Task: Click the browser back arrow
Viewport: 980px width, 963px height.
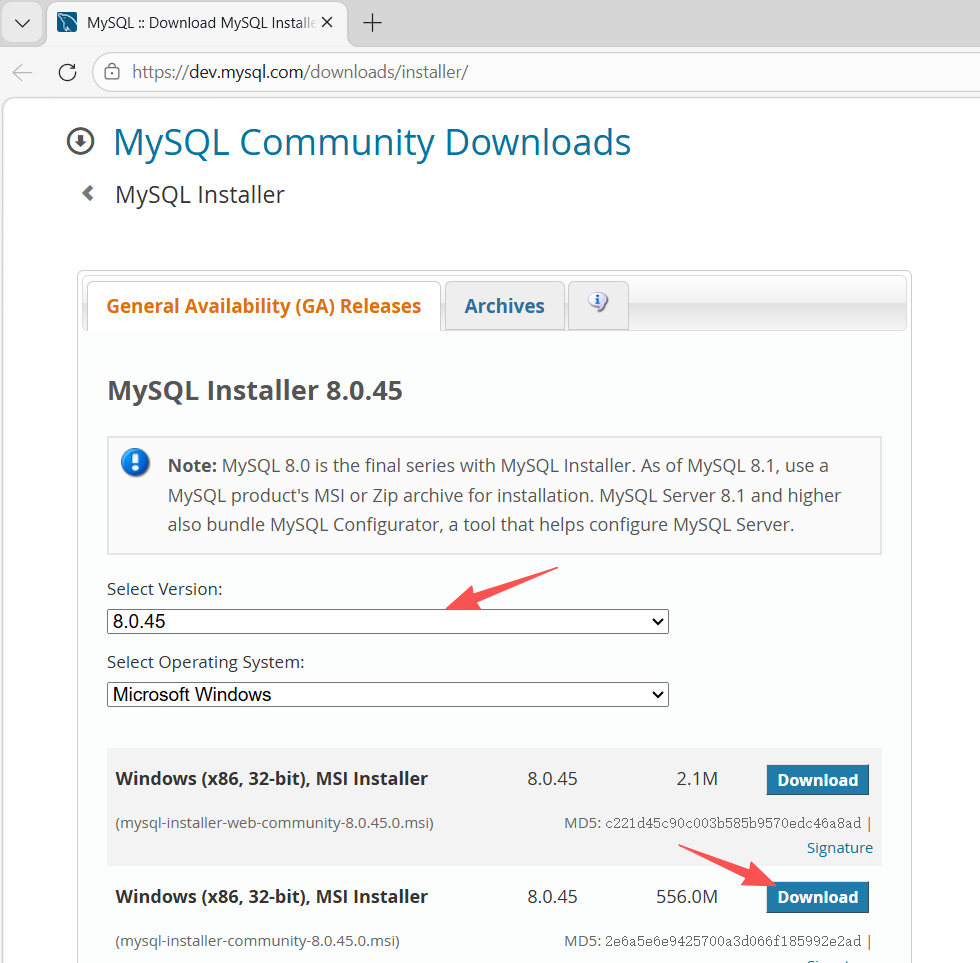Action: (x=22, y=72)
